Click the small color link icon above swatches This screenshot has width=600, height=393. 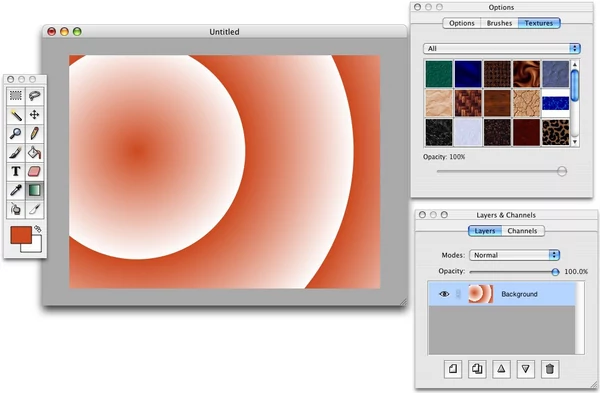point(38,229)
